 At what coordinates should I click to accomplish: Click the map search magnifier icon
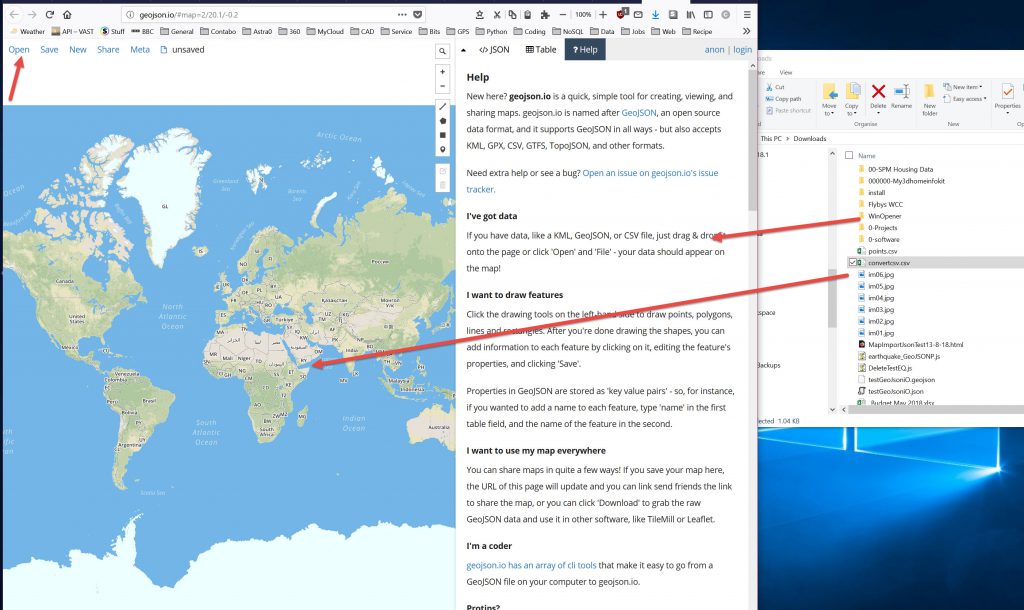pos(442,50)
